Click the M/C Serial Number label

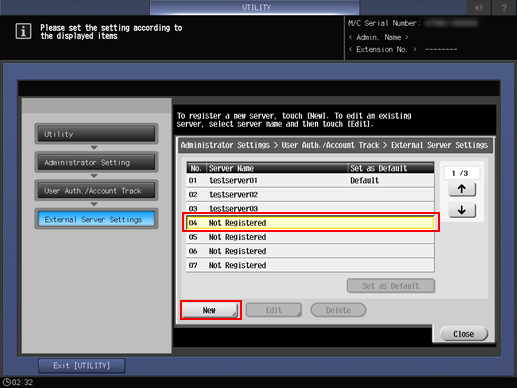[384, 23]
